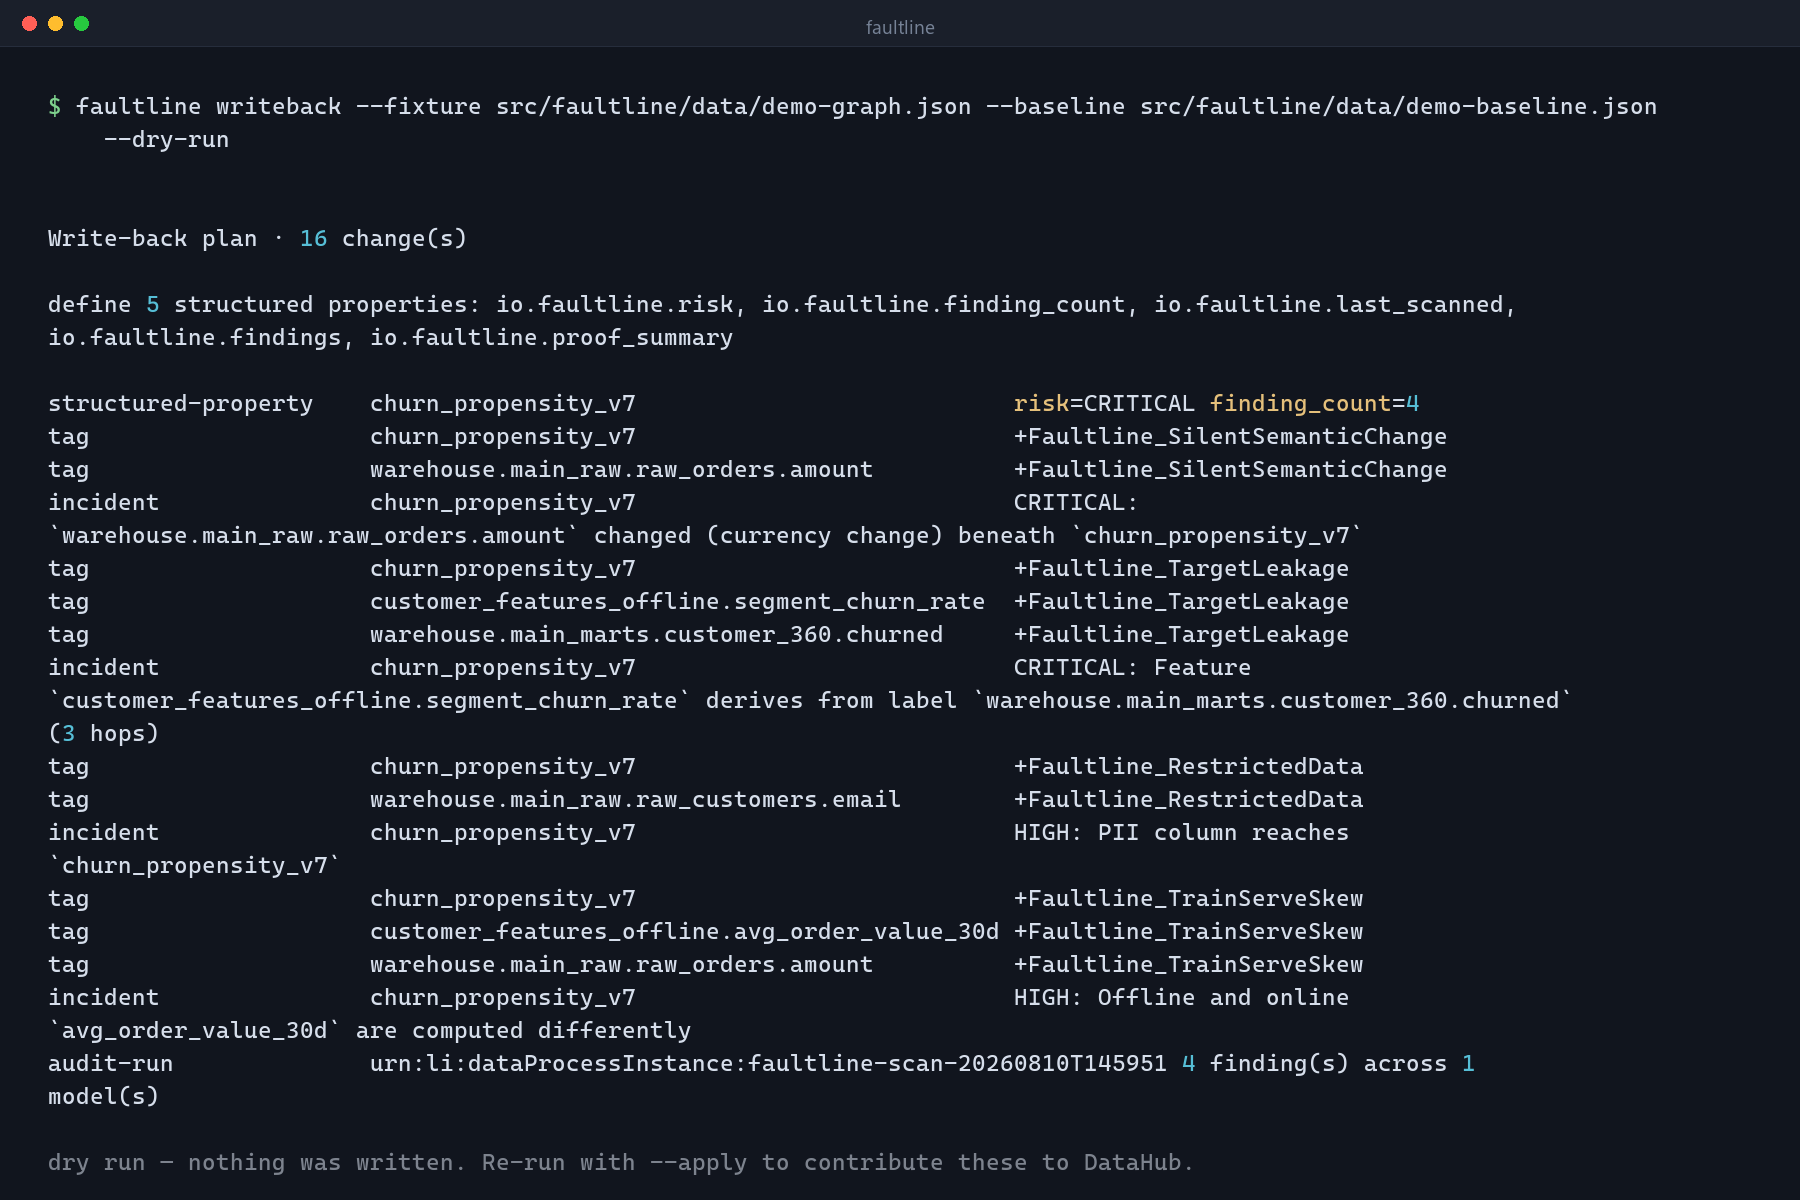
Task: Click the '4 finding(s) across 1' summary
Action: [1329, 1063]
